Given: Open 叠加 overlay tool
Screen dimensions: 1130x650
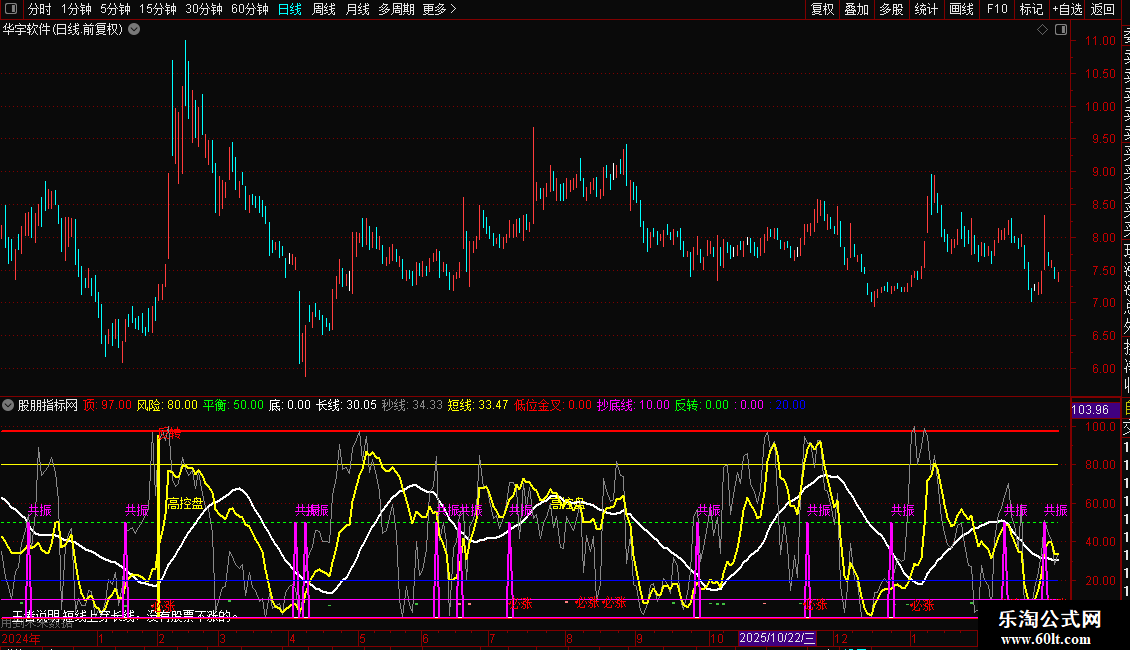Looking at the screenshot, I should pos(856,9).
